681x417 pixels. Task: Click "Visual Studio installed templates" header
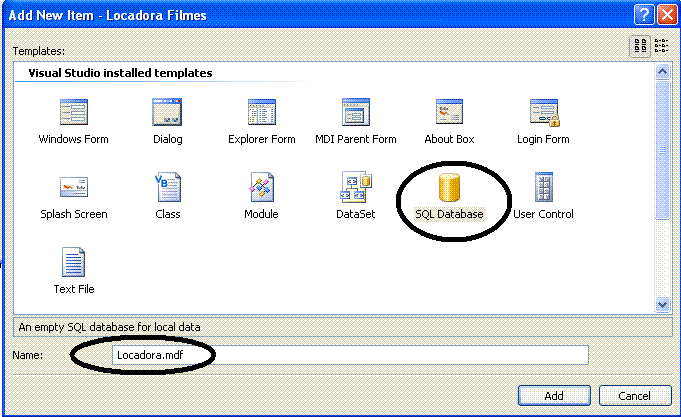coord(120,73)
